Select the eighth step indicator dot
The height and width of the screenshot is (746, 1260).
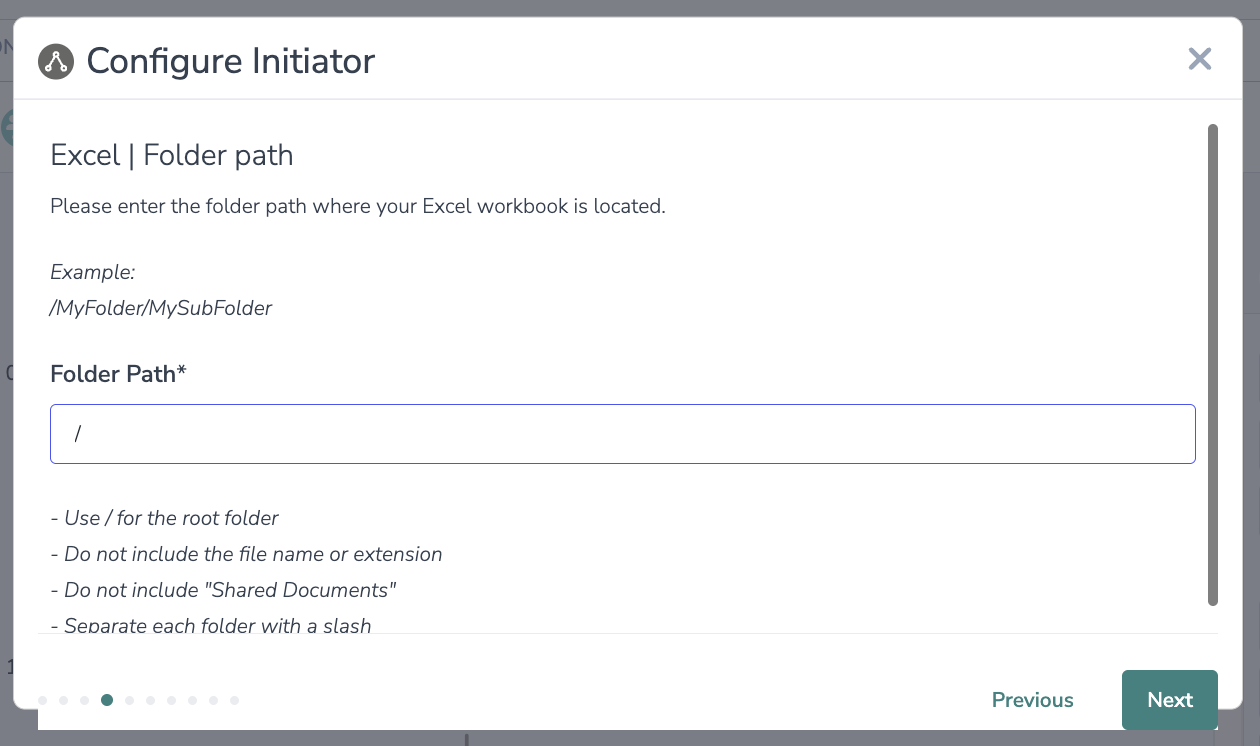[x=192, y=700]
